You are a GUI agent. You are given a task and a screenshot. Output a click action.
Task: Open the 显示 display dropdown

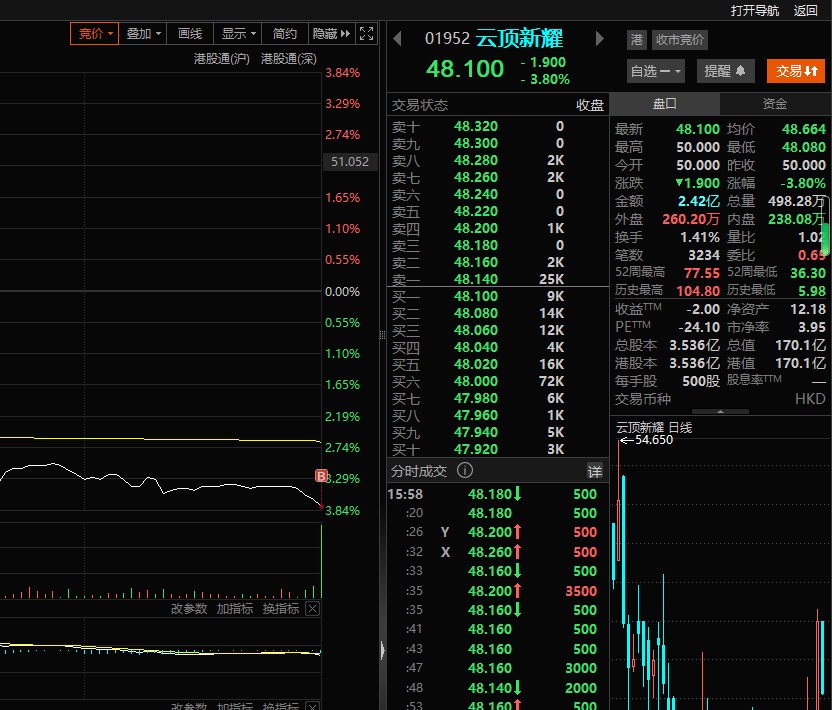click(238, 33)
